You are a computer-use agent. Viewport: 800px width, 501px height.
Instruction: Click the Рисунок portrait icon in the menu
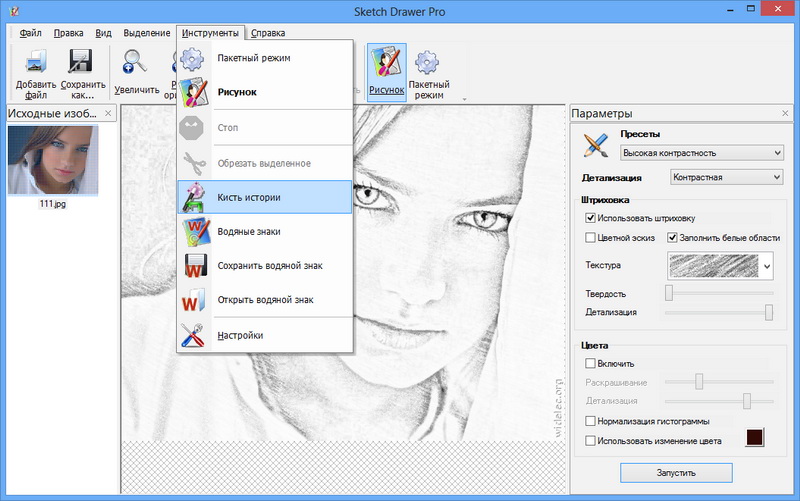click(x=194, y=92)
